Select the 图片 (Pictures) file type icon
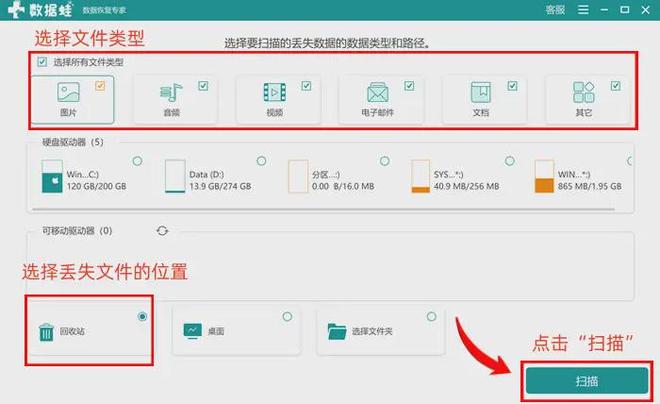660x404 pixels. click(x=70, y=93)
